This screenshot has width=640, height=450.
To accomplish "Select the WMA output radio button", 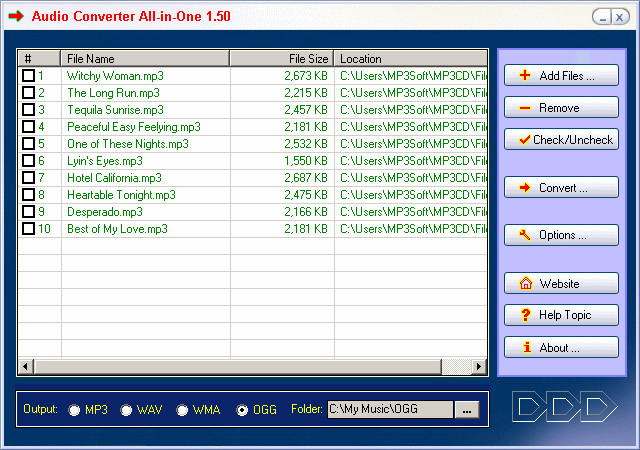I will 183,410.
